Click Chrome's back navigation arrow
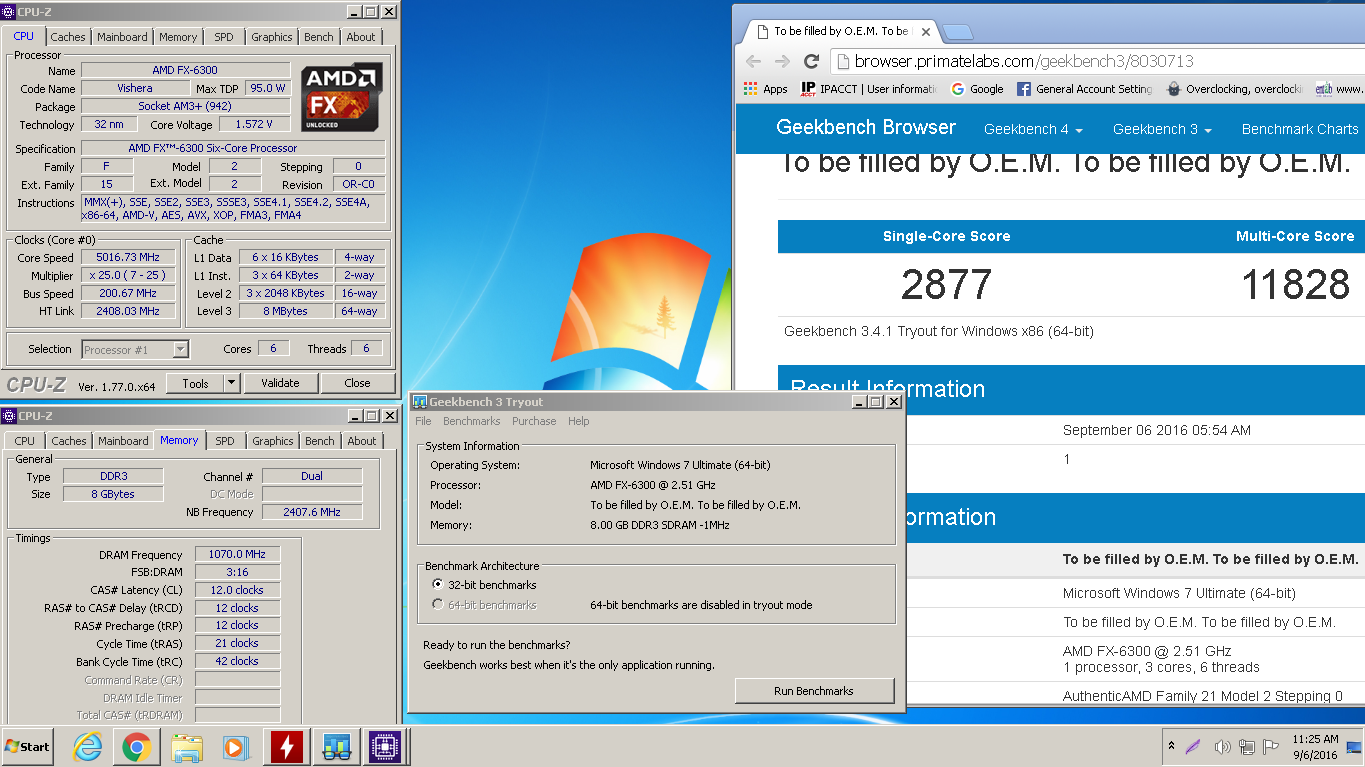The height and width of the screenshot is (767, 1365). pyautogui.click(x=754, y=61)
